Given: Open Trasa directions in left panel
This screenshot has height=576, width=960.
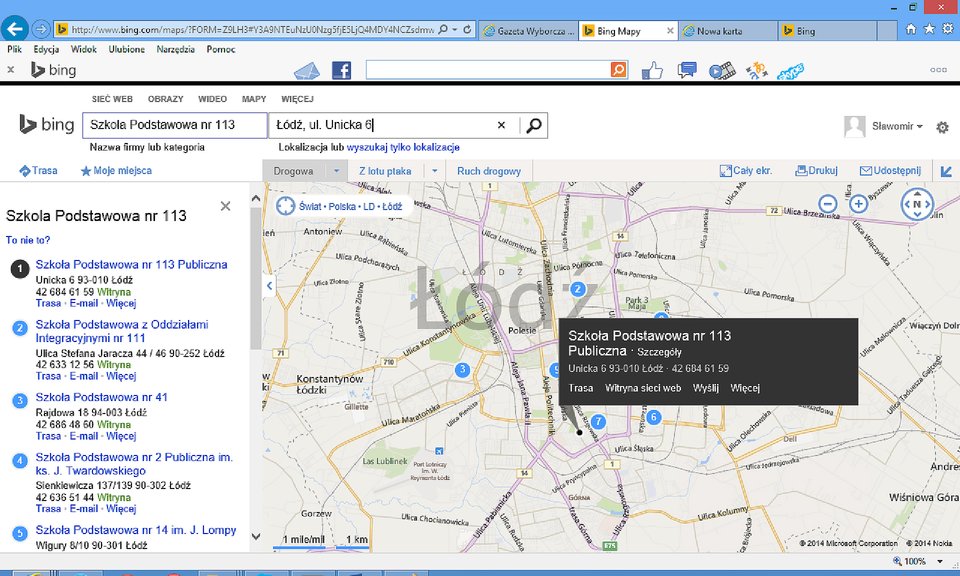Looking at the screenshot, I should (x=38, y=171).
